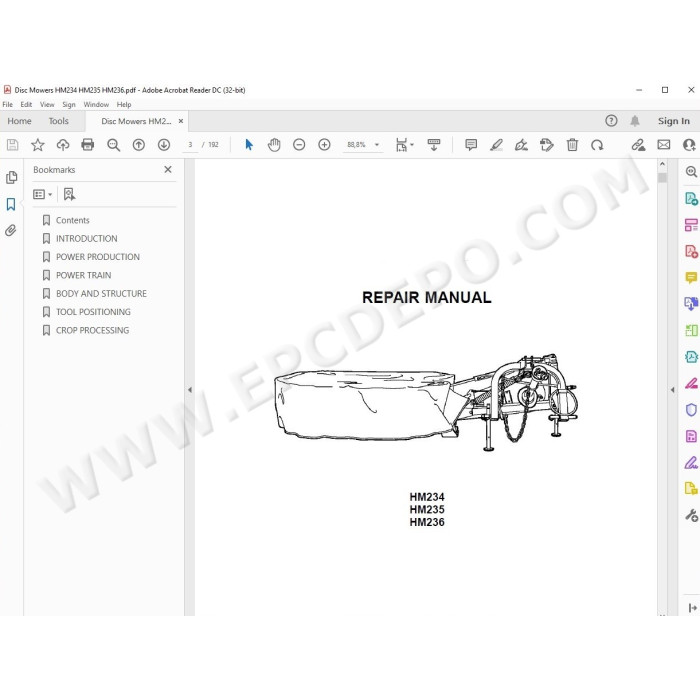This screenshot has width=700, height=700.
Task: Upload file to cloud icon
Action: [63, 145]
